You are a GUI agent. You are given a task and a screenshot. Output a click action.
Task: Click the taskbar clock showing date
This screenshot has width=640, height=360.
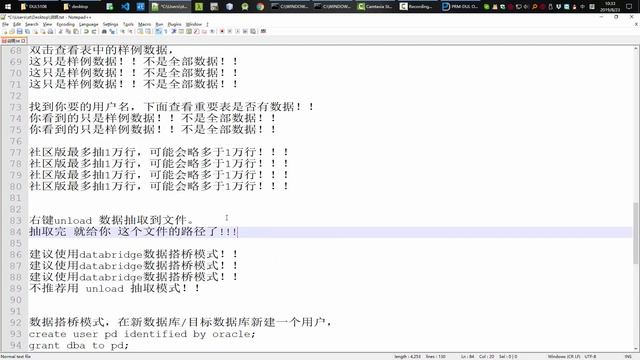(610, 7)
